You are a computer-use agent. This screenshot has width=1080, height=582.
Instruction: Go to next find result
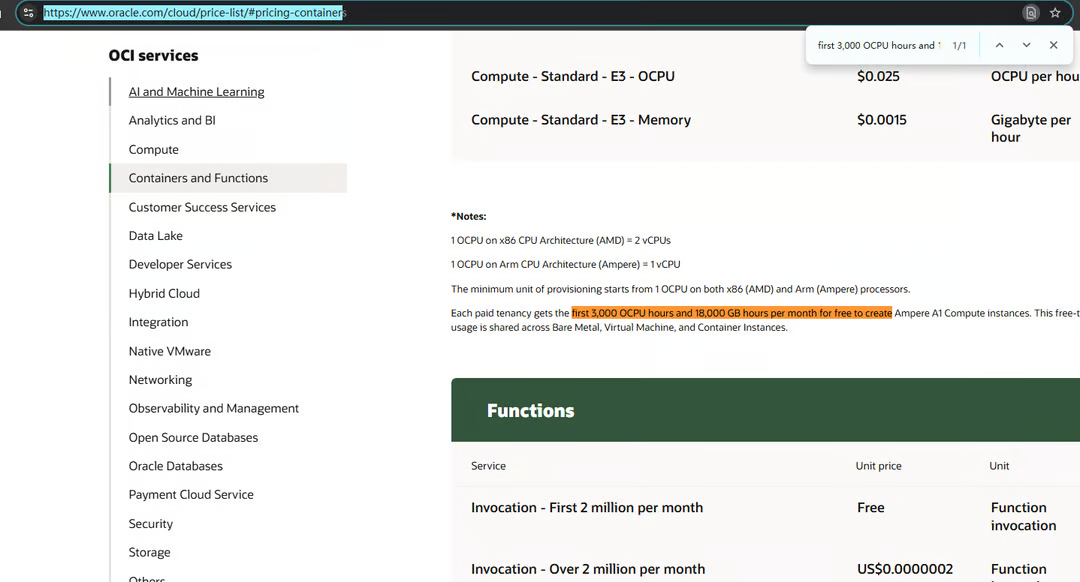pos(1026,45)
